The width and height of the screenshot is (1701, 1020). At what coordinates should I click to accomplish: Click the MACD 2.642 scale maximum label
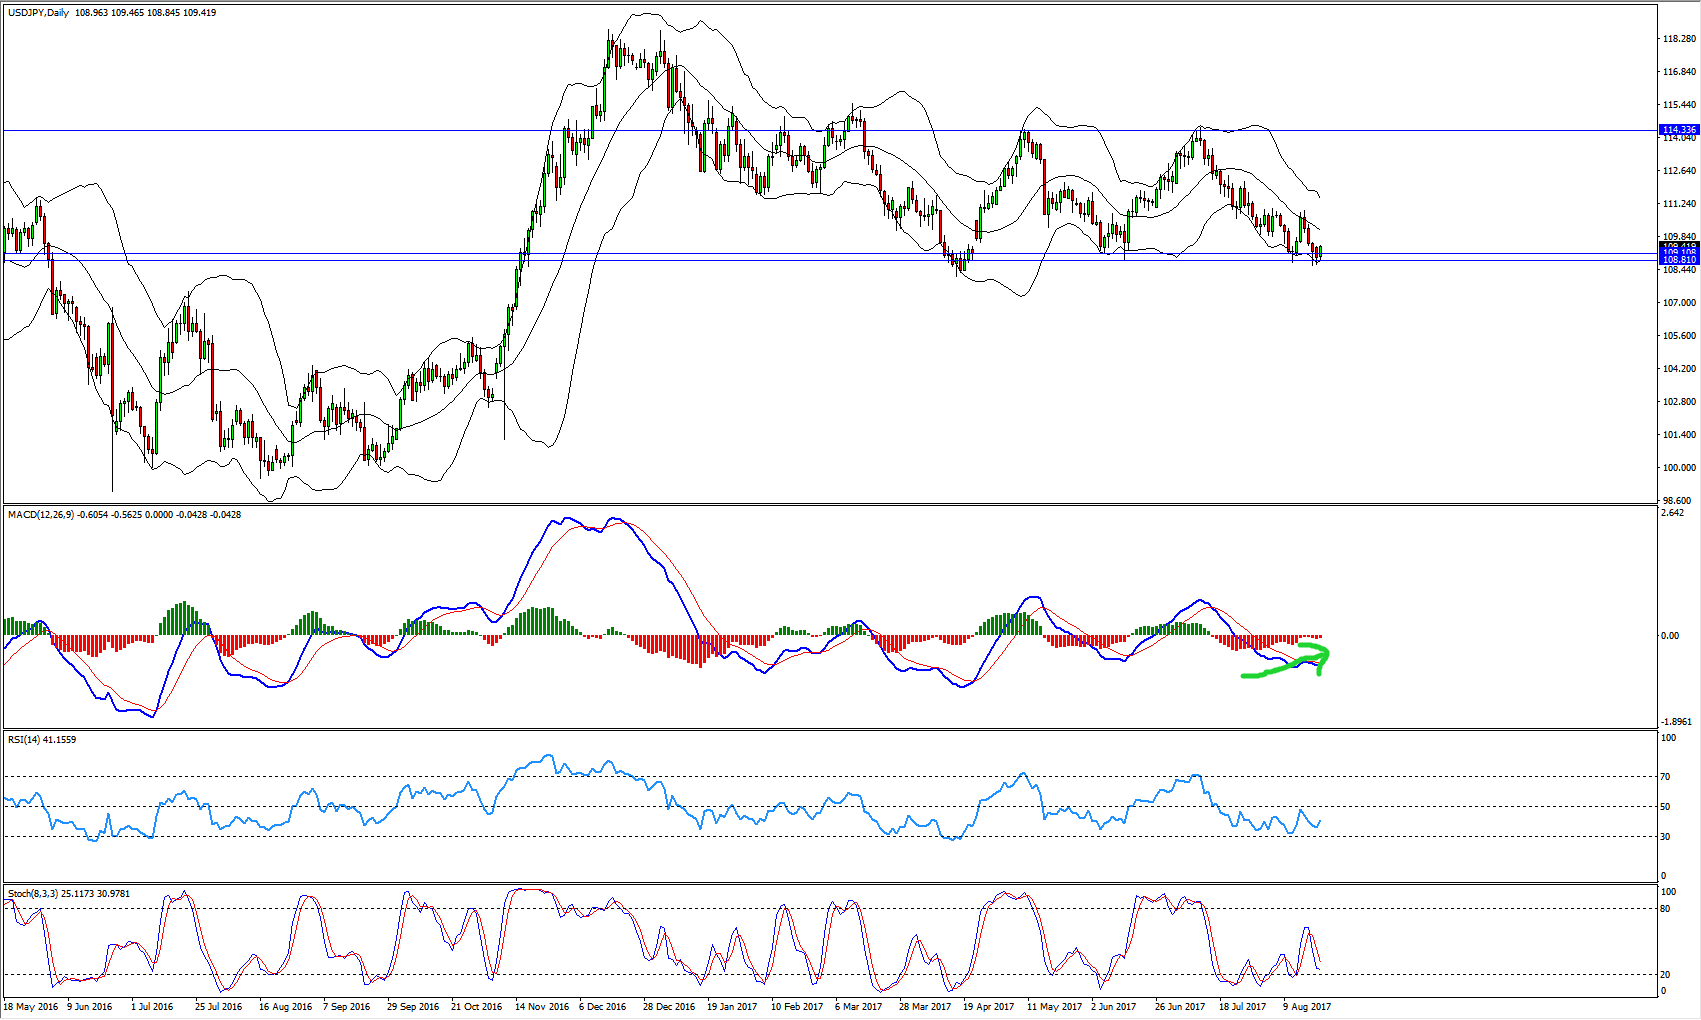click(x=1671, y=514)
